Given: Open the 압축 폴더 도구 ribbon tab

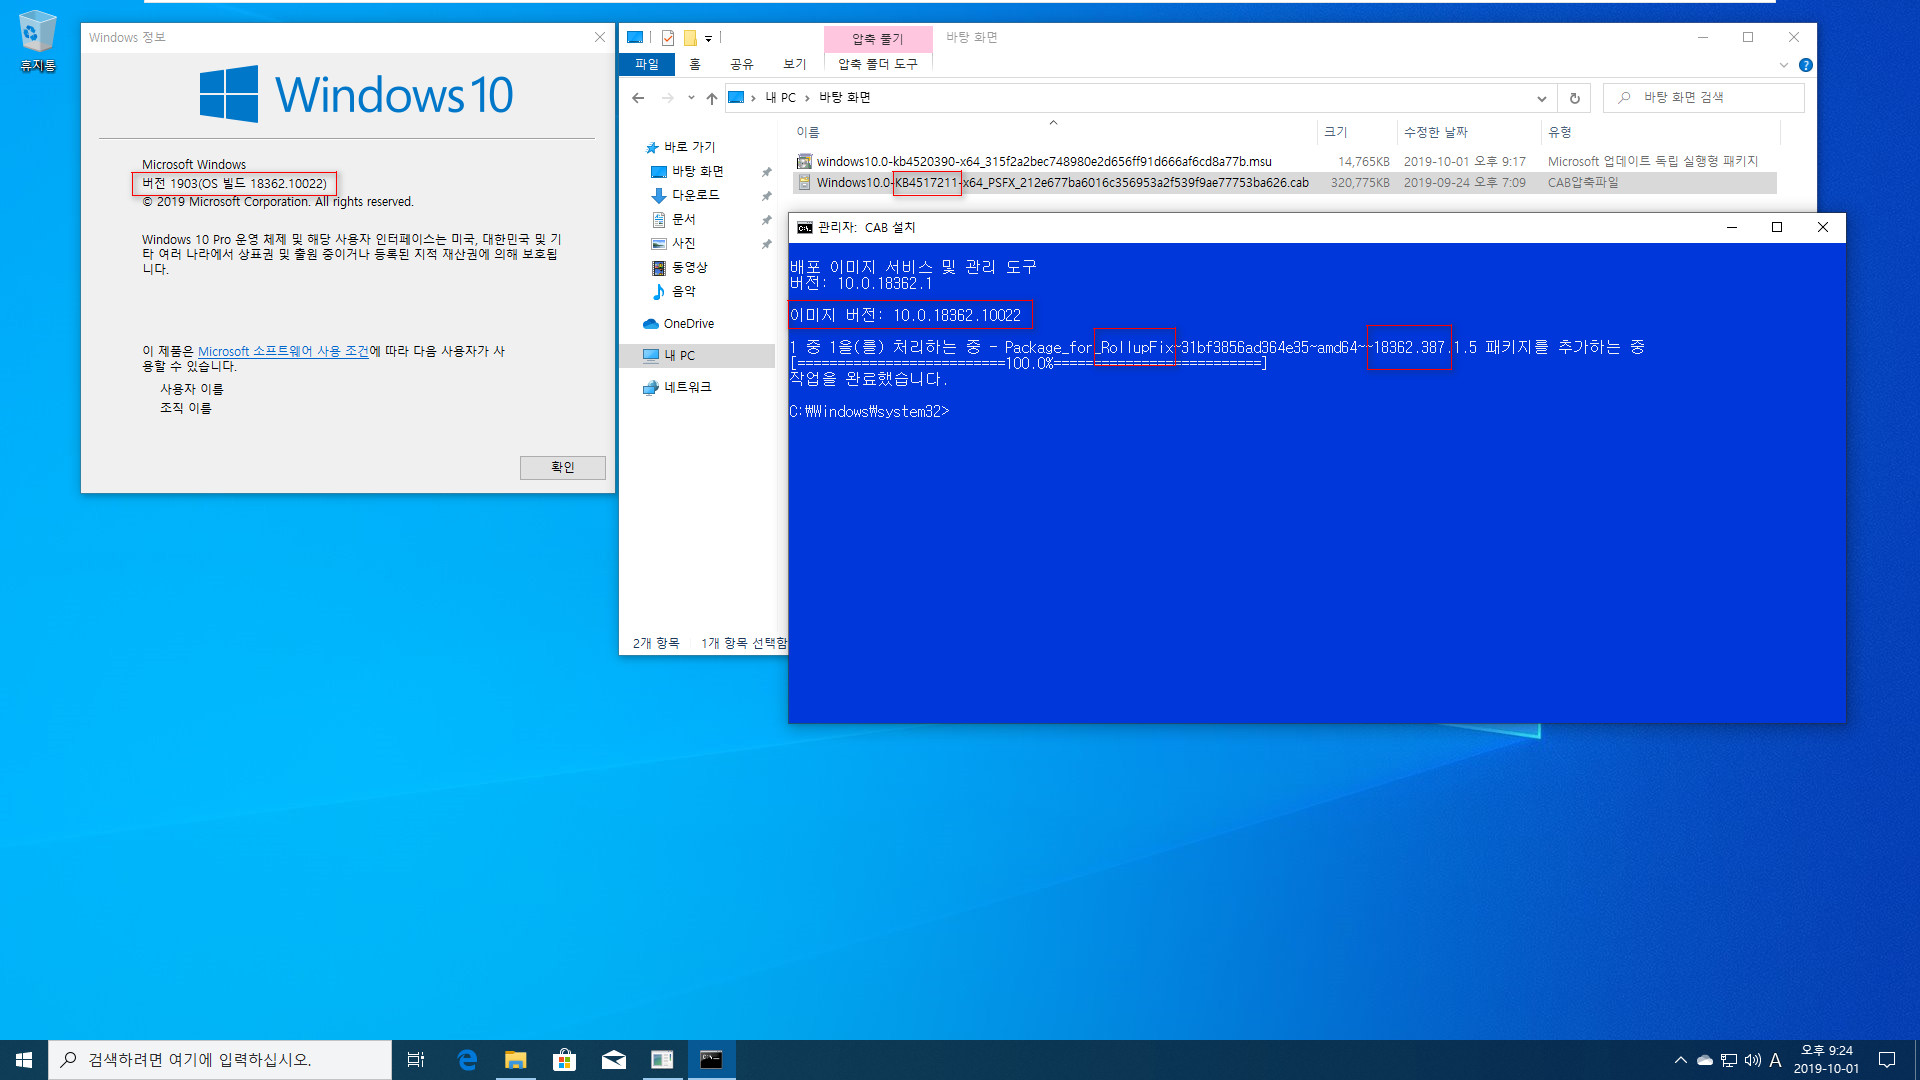Looking at the screenshot, I should pos(877,64).
